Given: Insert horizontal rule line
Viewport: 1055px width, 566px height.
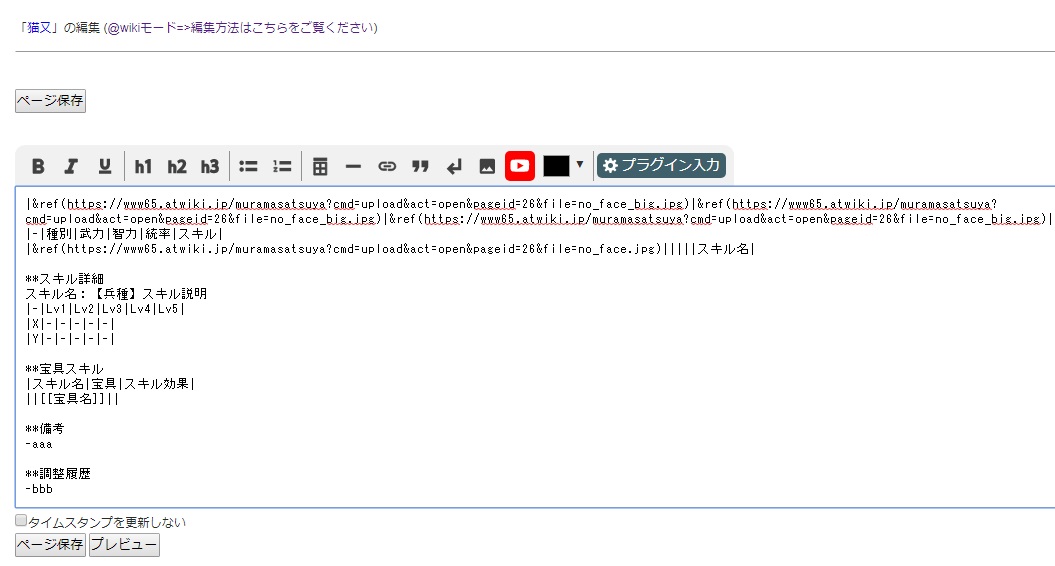Looking at the screenshot, I should (x=353, y=166).
